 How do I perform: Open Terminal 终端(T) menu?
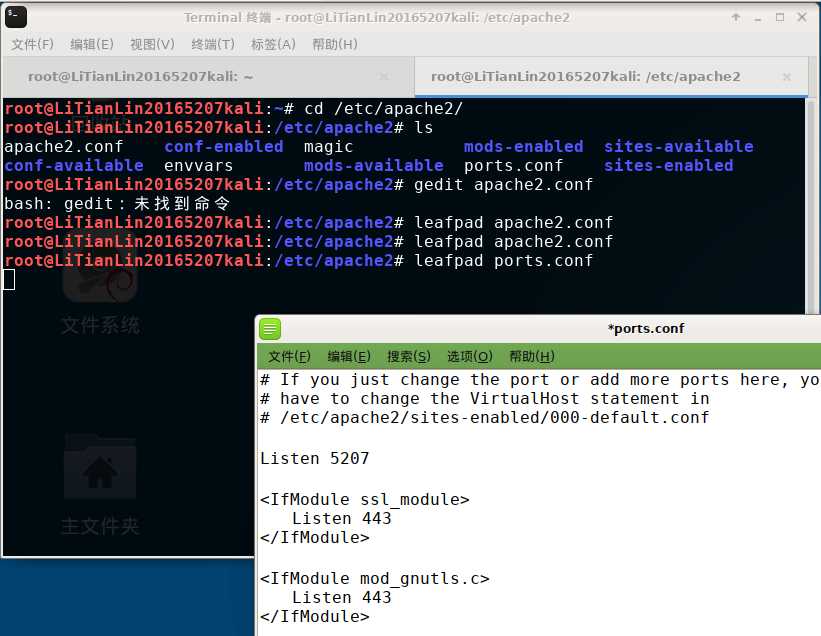pyautogui.click(x=213, y=44)
